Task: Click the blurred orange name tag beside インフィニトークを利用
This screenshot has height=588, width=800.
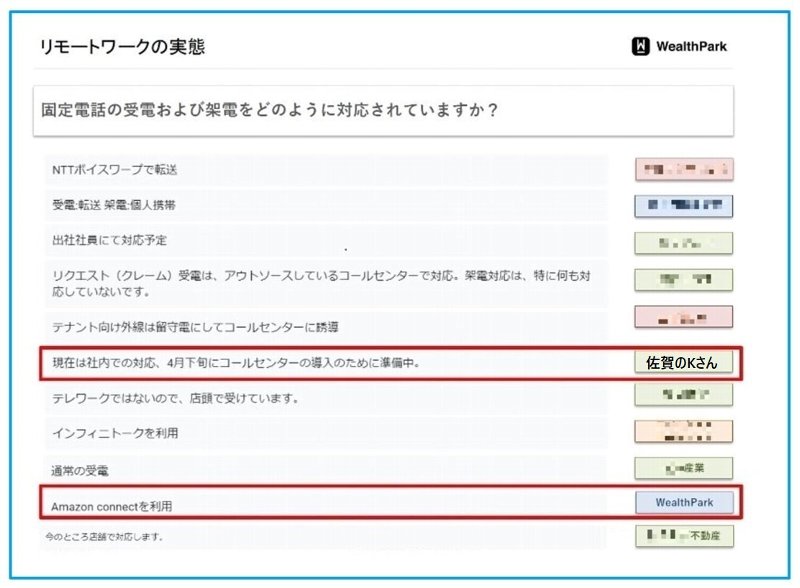Action: (x=684, y=432)
